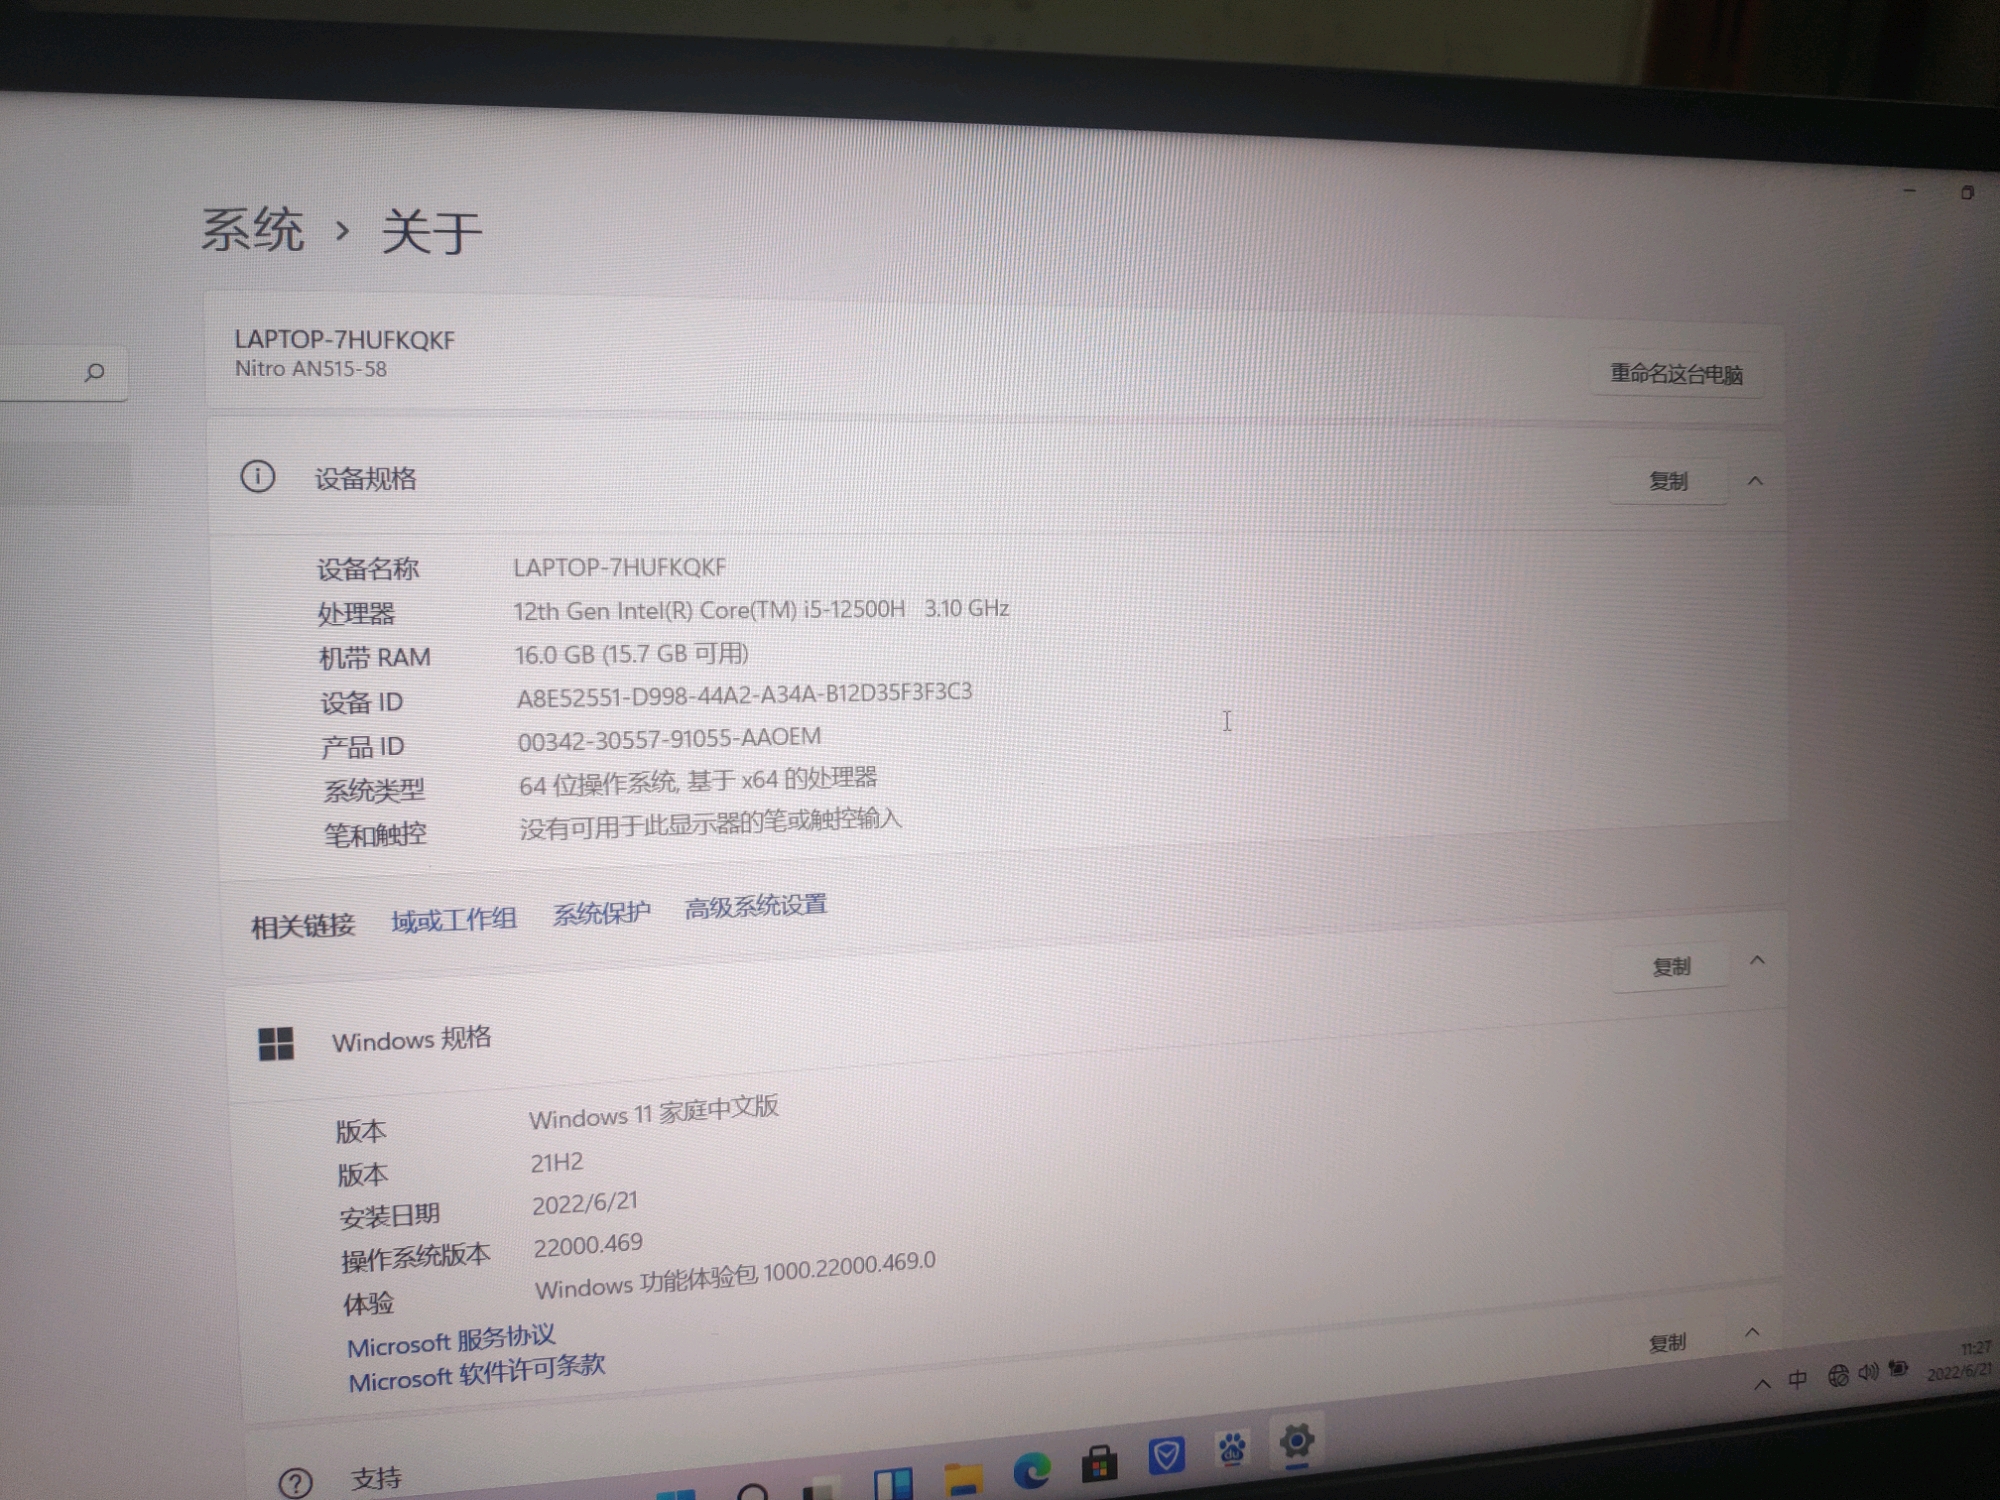Click the product ID 00342-30557-91055-AAOEM
This screenshot has height=1500, width=2000.
[669, 739]
